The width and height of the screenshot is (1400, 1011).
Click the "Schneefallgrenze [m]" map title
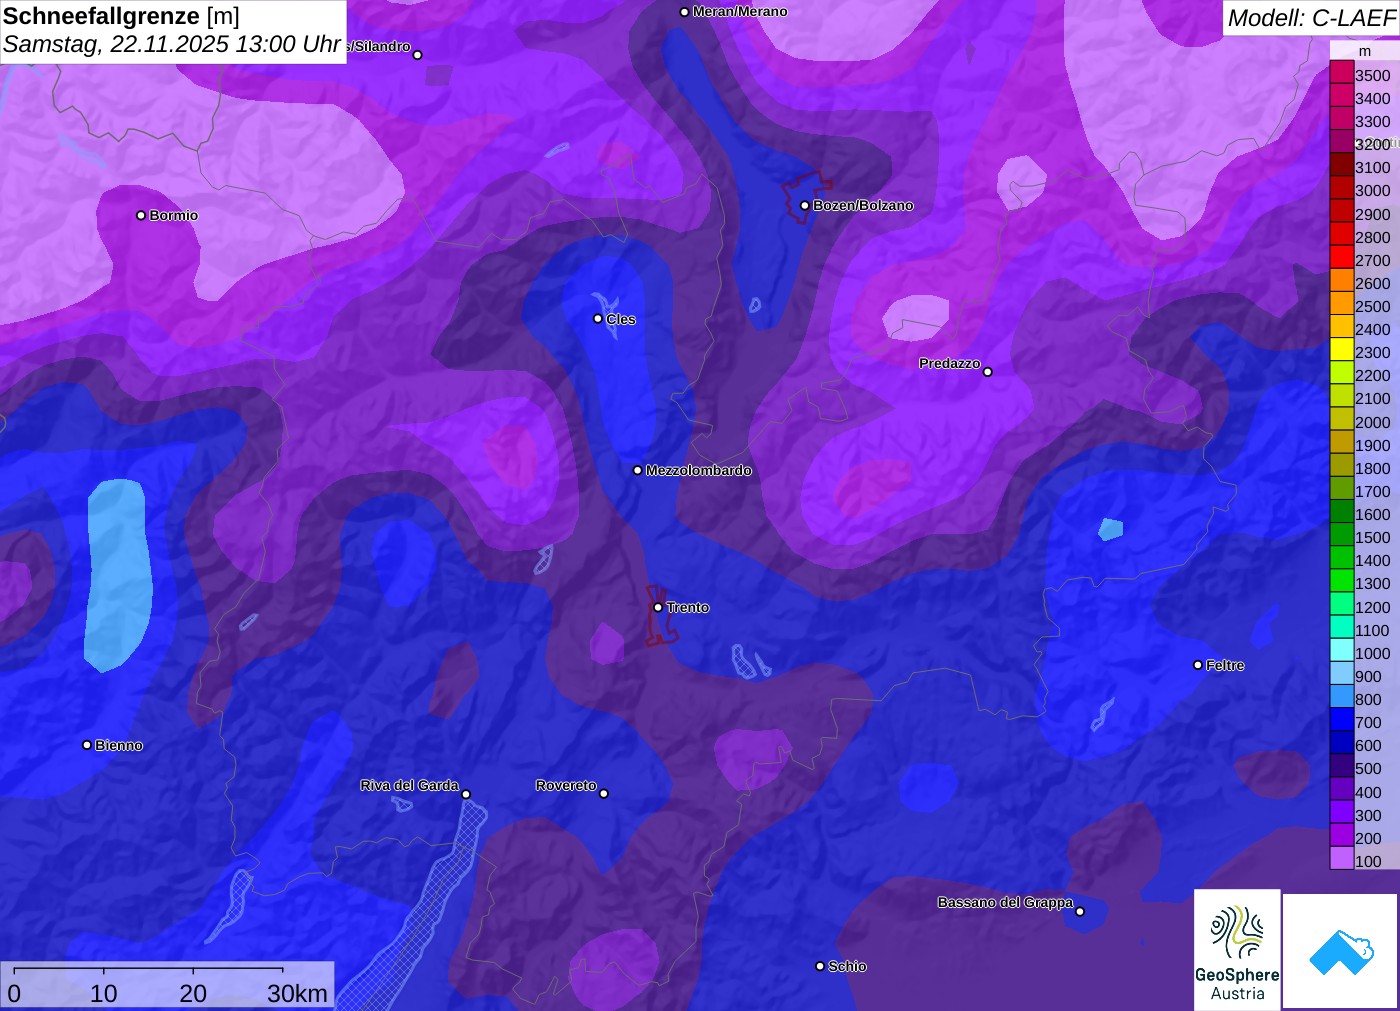click(121, 16)
